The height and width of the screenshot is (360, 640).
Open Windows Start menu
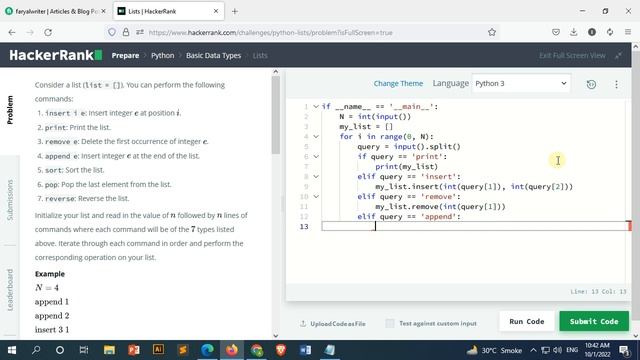pyautogui.click(x=12, y=350)
